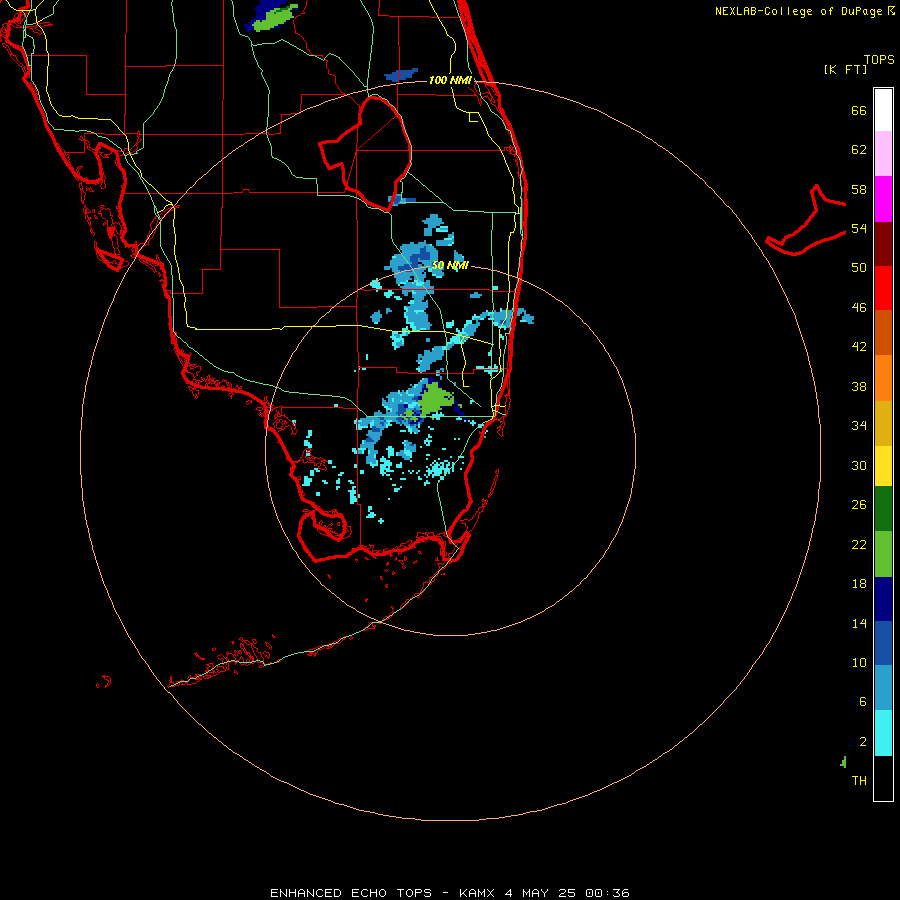Viewport: 900px width, 900px height.
Task: Click the '50 NMI' range ring label
Action: [x=450, y=266]
